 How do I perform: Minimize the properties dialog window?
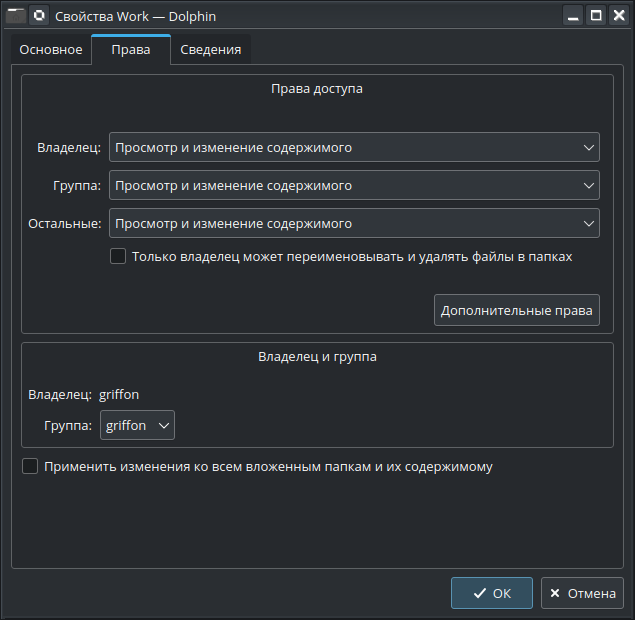click(x=573, y=16)
